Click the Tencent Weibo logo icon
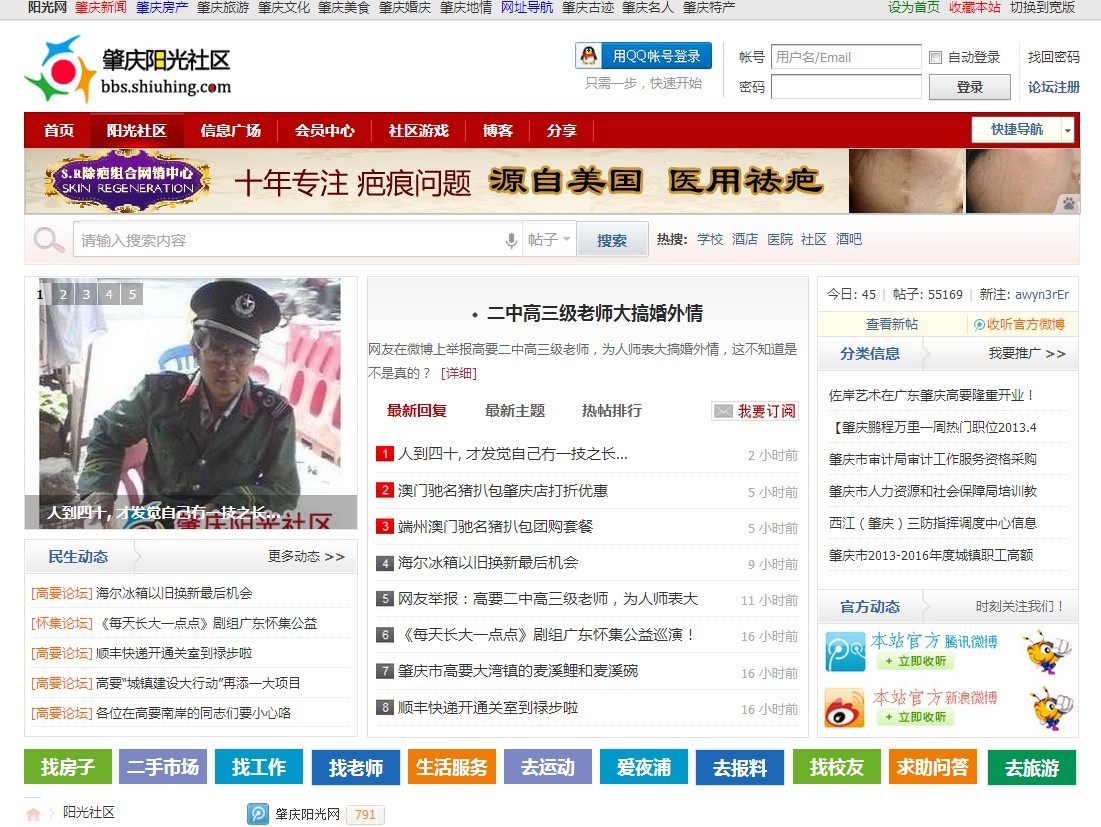1101x827 pixels. (x=845, y=651)
